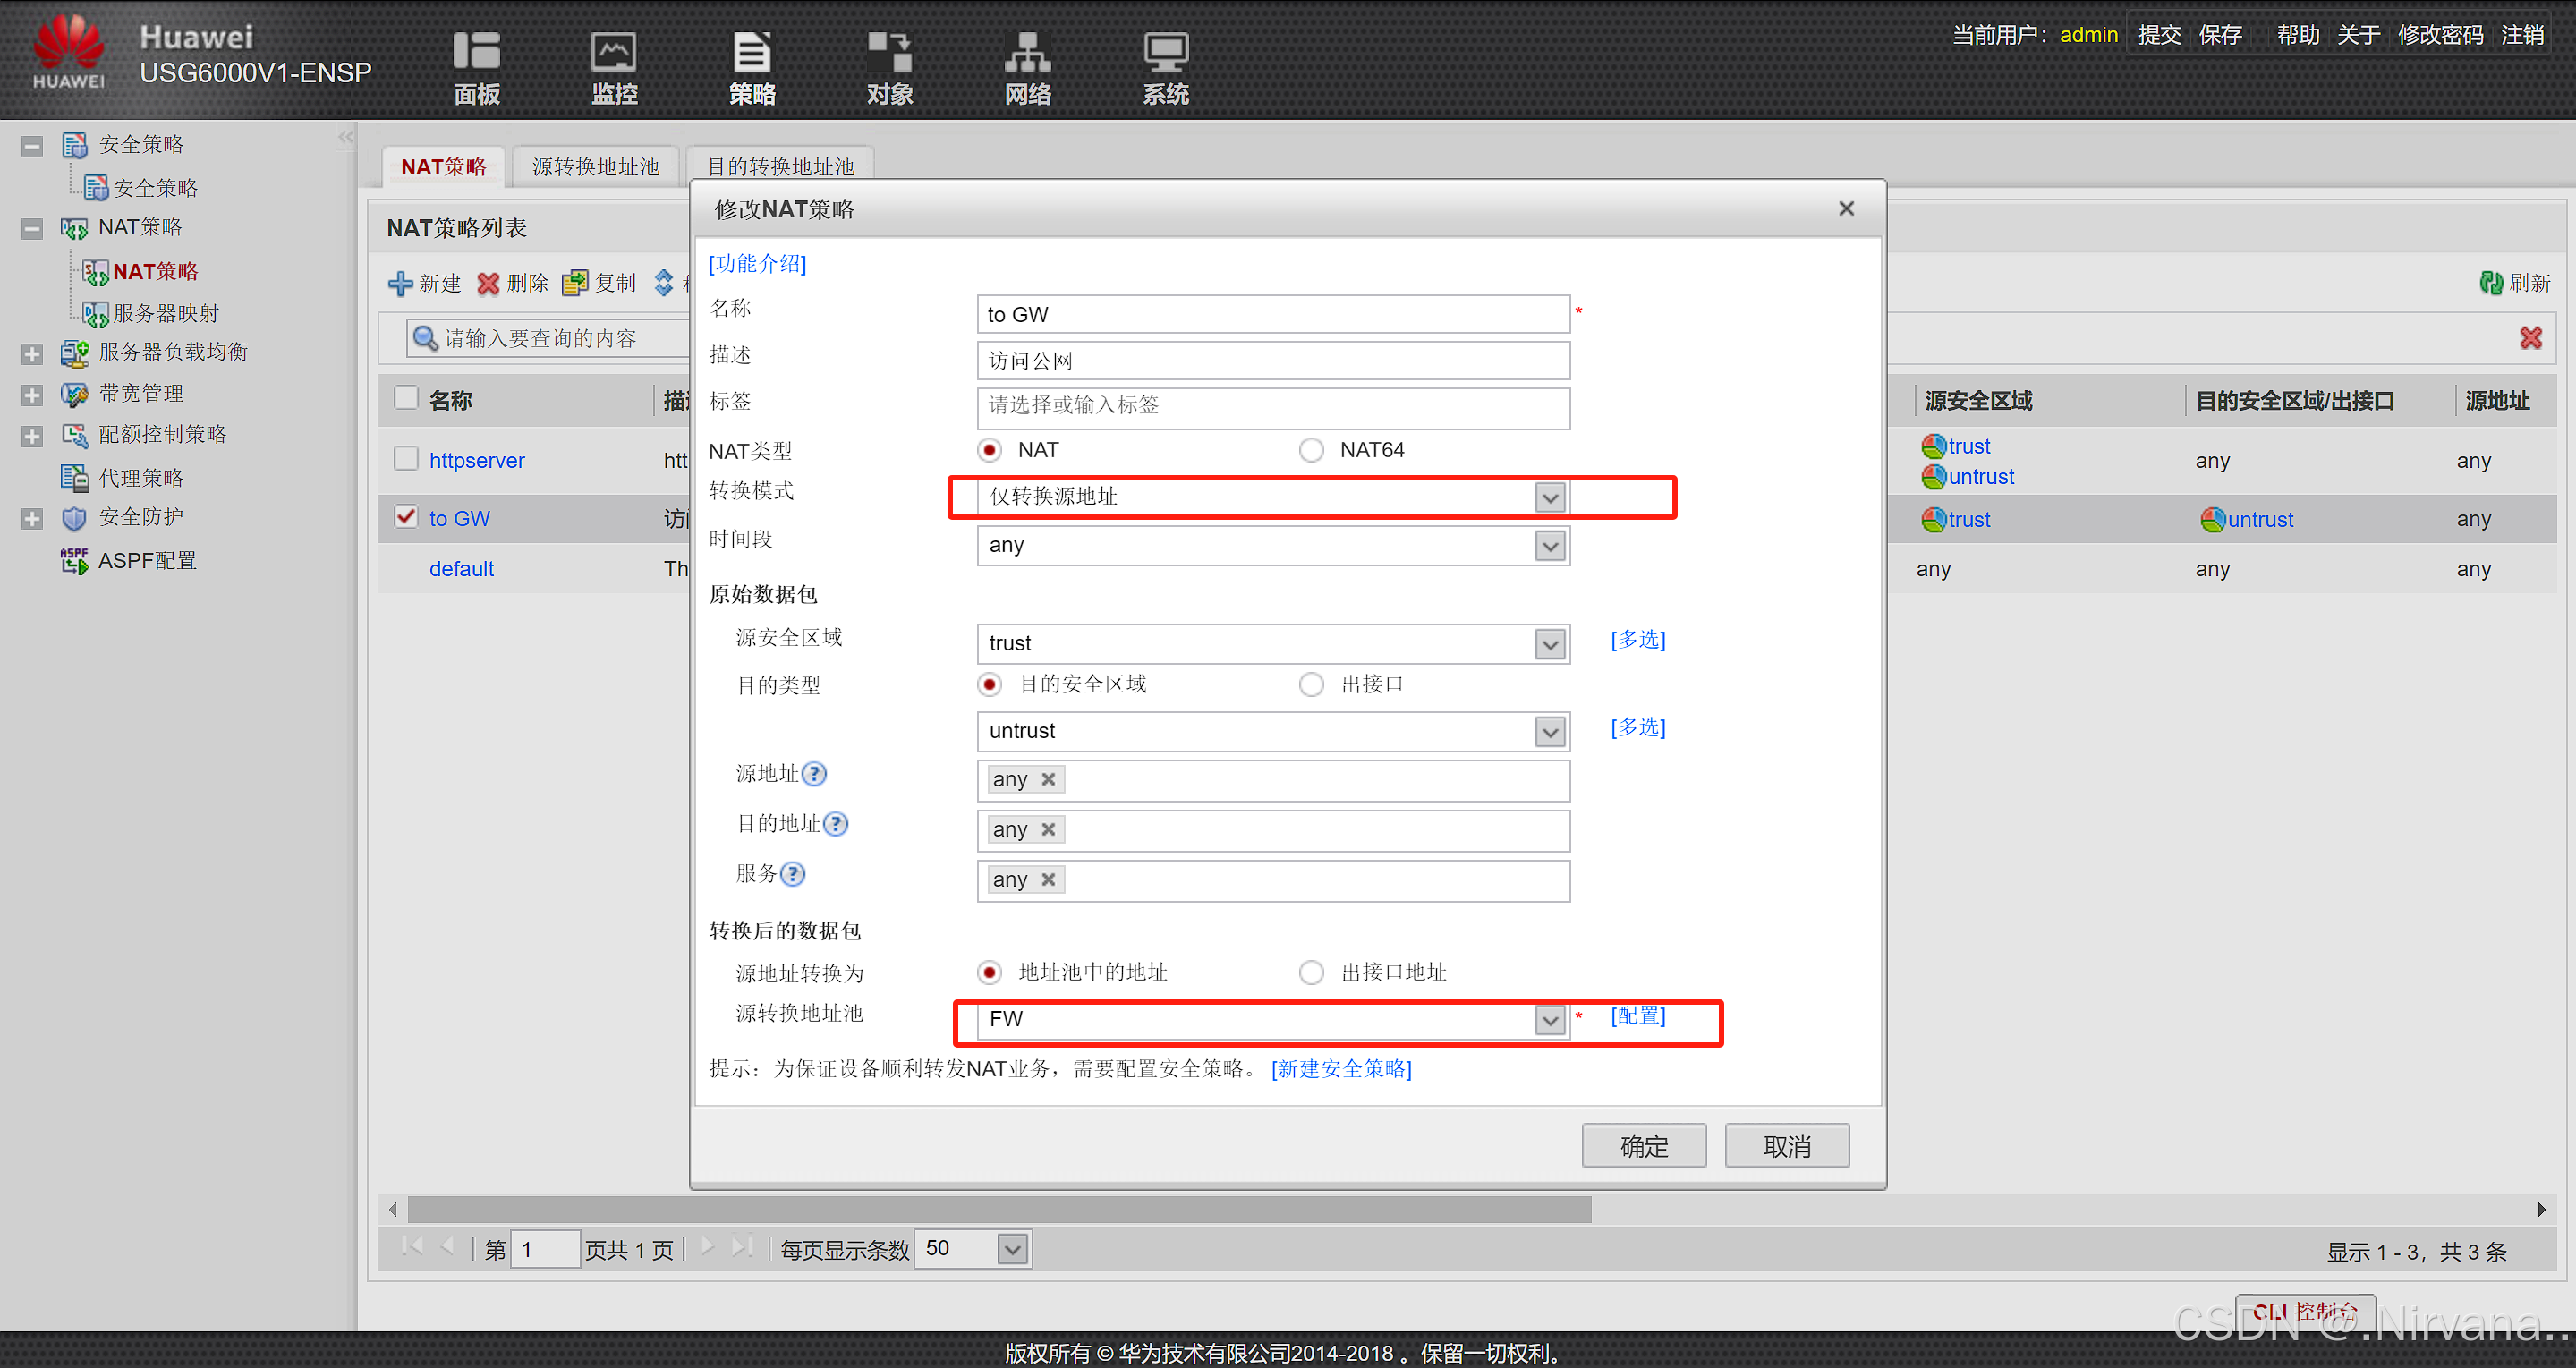
Task: Tick the httpserver row checkbox
Action: click(406, 458)
